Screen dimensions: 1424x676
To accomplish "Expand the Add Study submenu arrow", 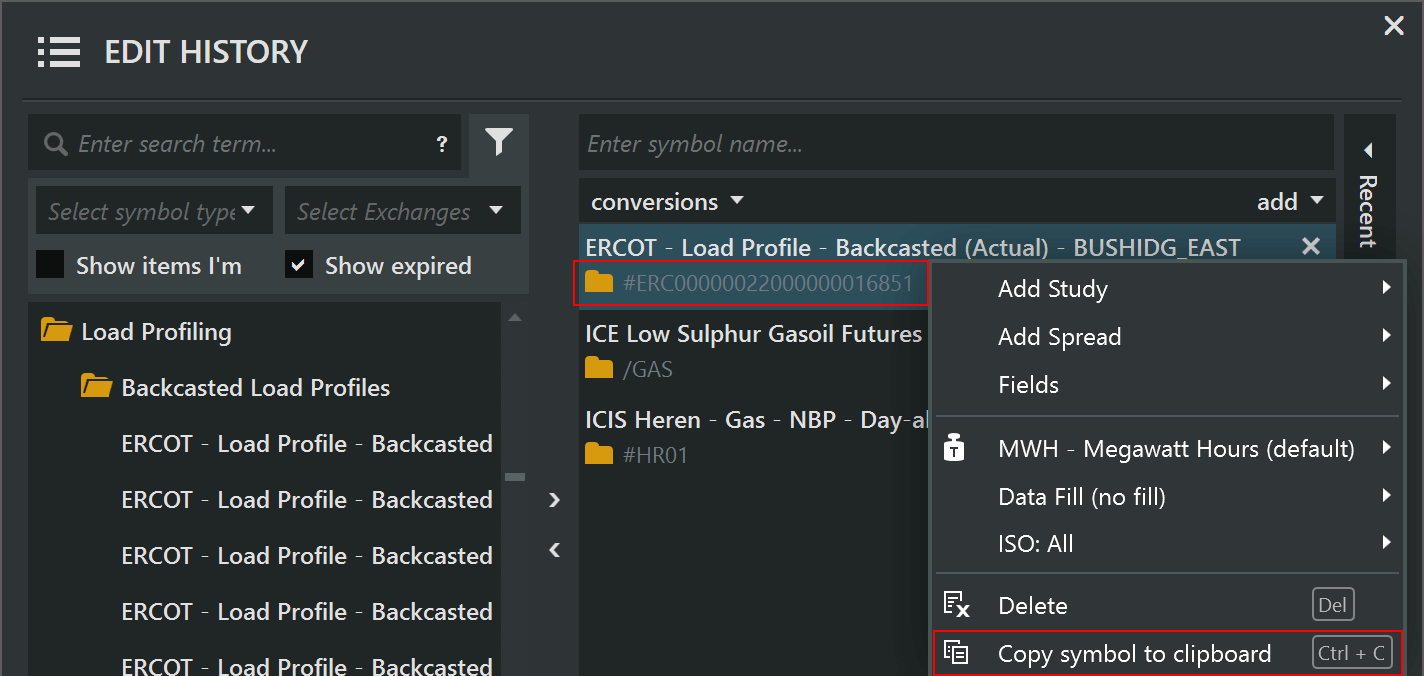I will tap(1387, 288).
